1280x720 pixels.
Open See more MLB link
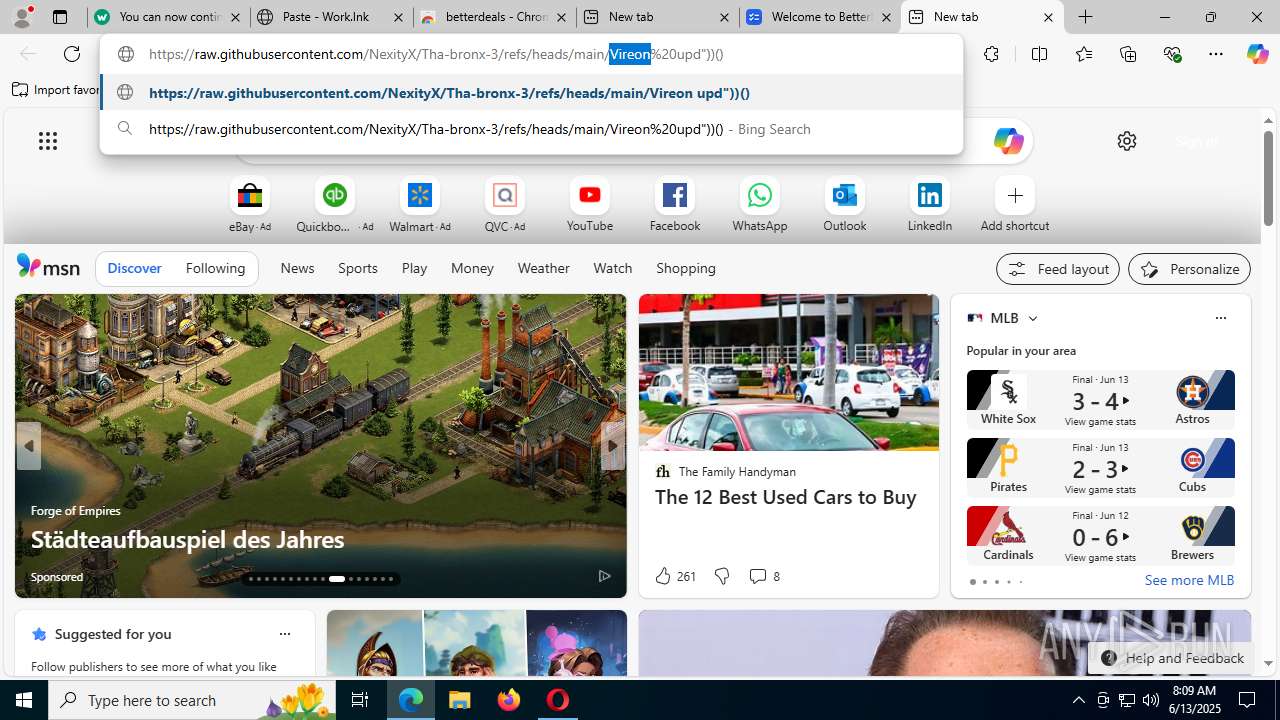coord(1189,580)
